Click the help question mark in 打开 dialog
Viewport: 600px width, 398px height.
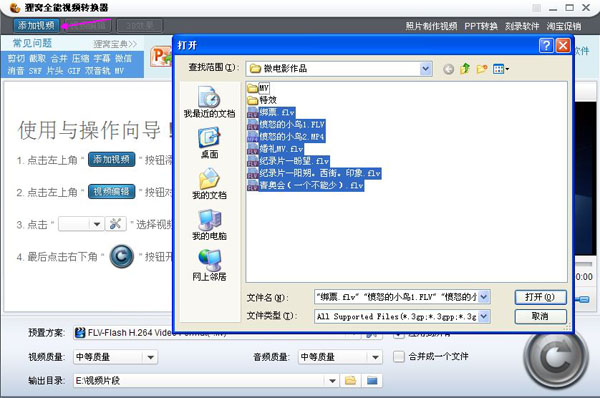pyautogui.click(x=546, y=46)
